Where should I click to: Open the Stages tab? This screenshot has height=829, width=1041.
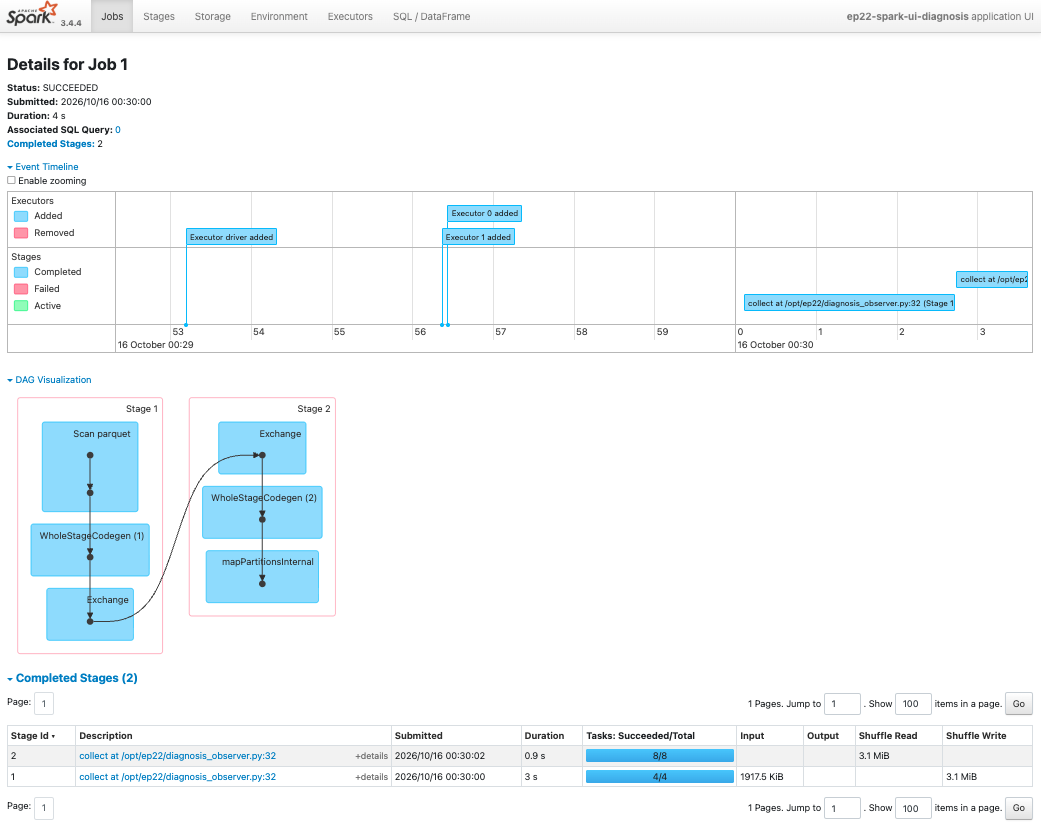(159, 16)
